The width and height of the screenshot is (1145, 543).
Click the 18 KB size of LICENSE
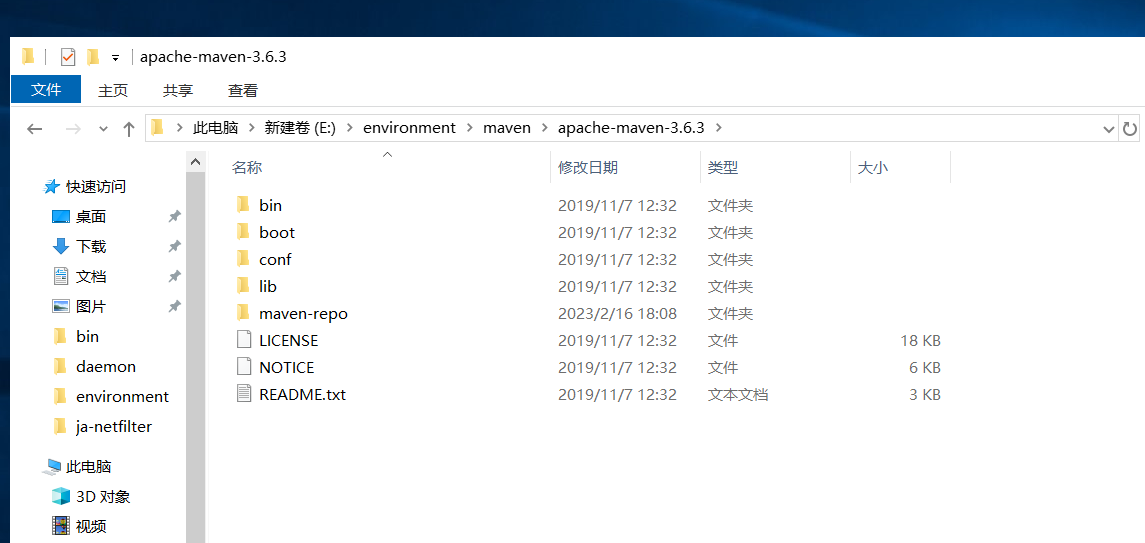[920, 341]
